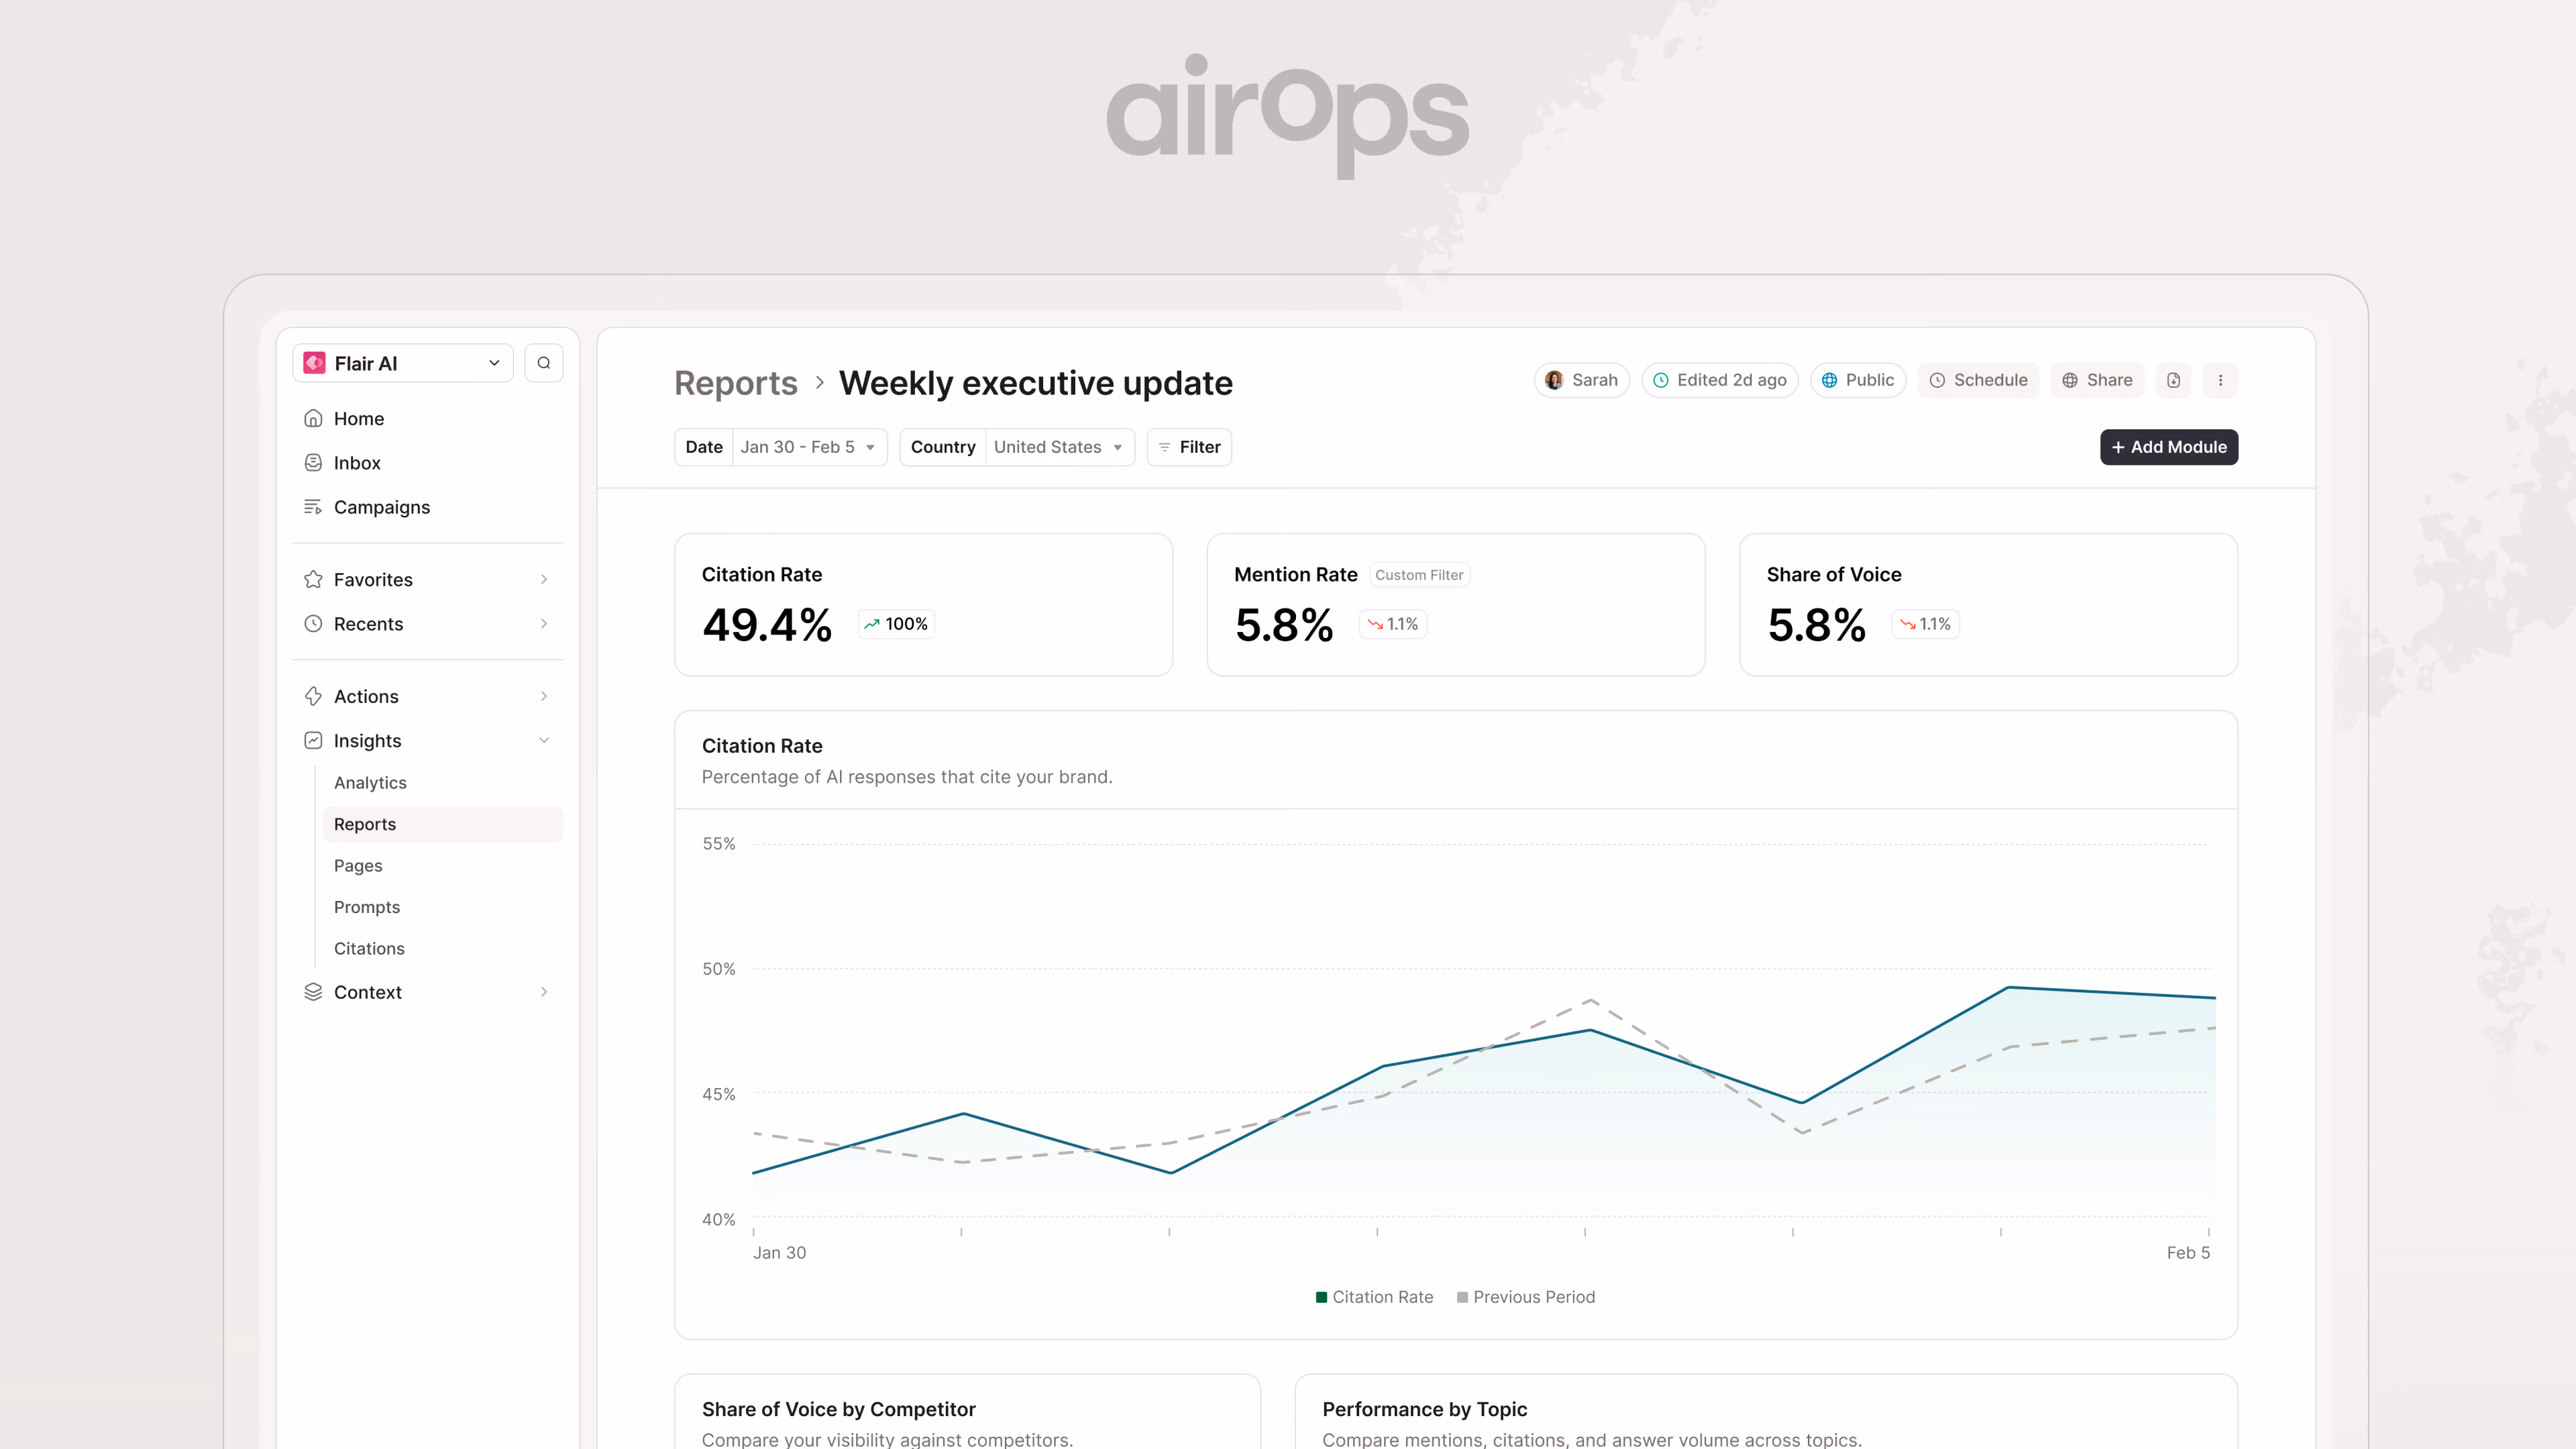Expand the Context section chevron

[544, 992]
